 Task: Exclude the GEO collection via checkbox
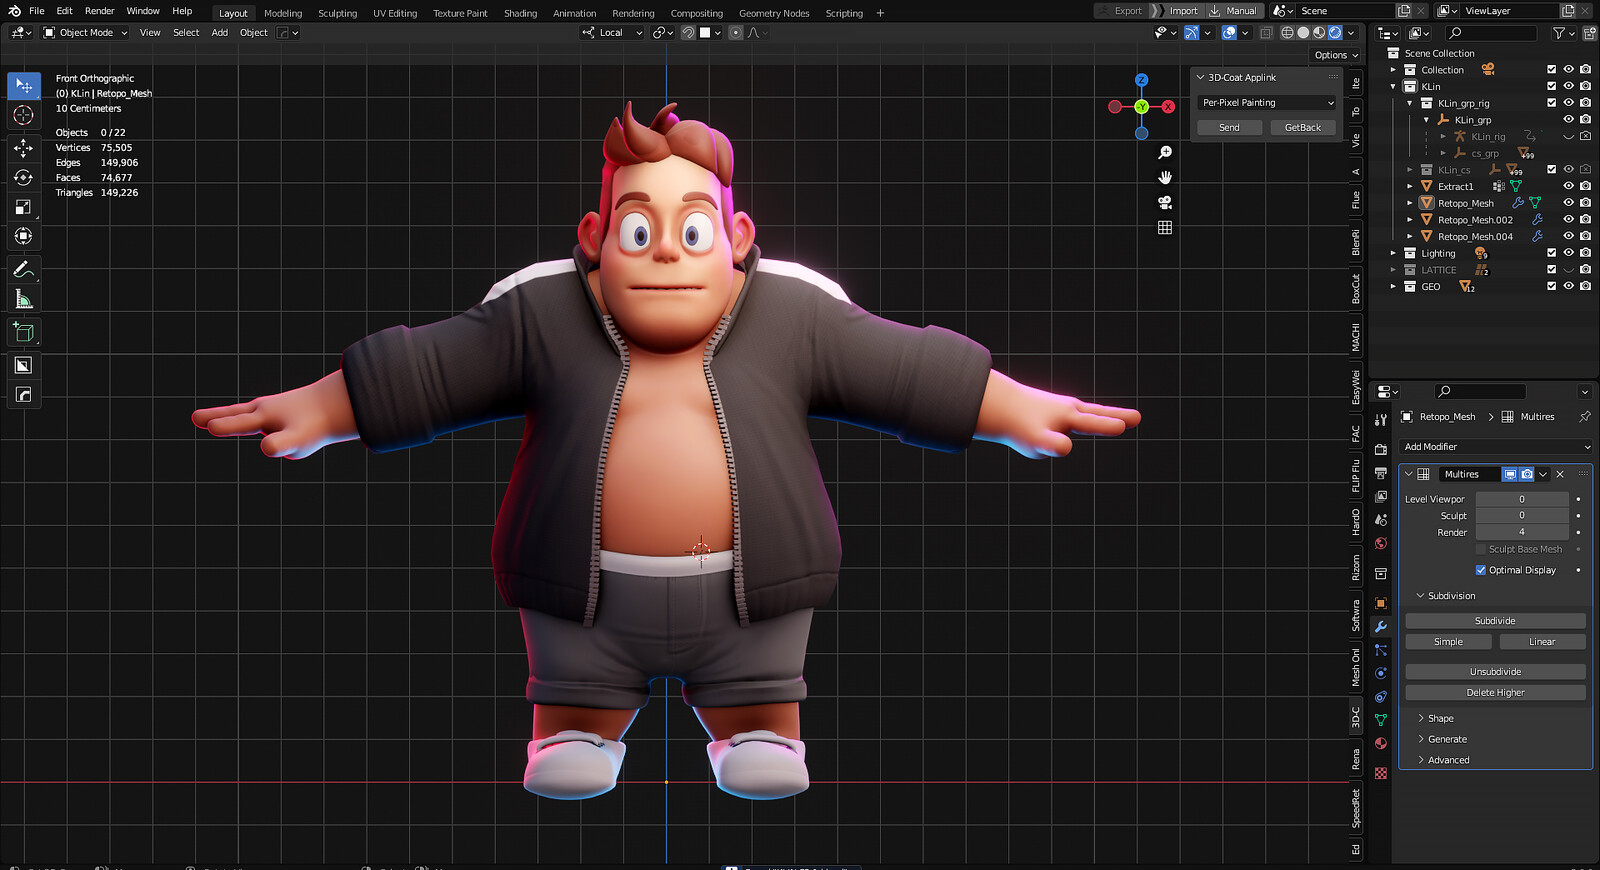1551,287
